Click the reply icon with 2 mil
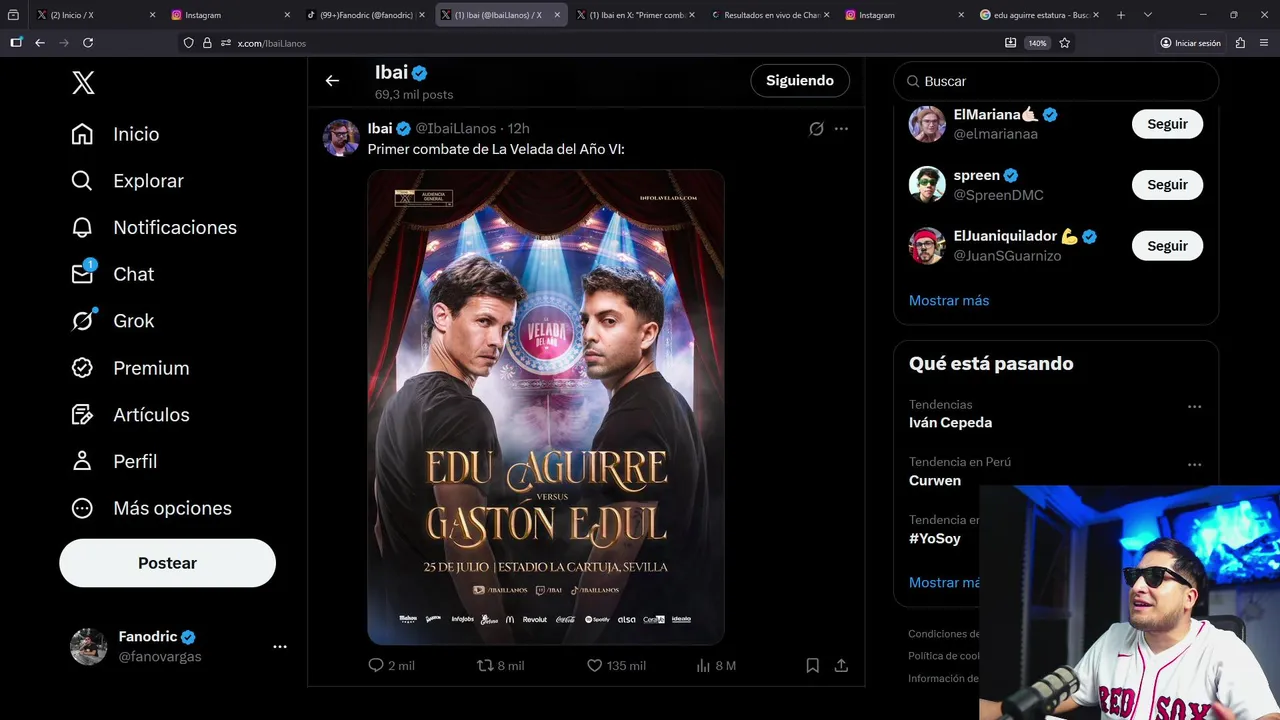Image resolution: width=1280 pixels, height=720 pixels. (376, 665)
